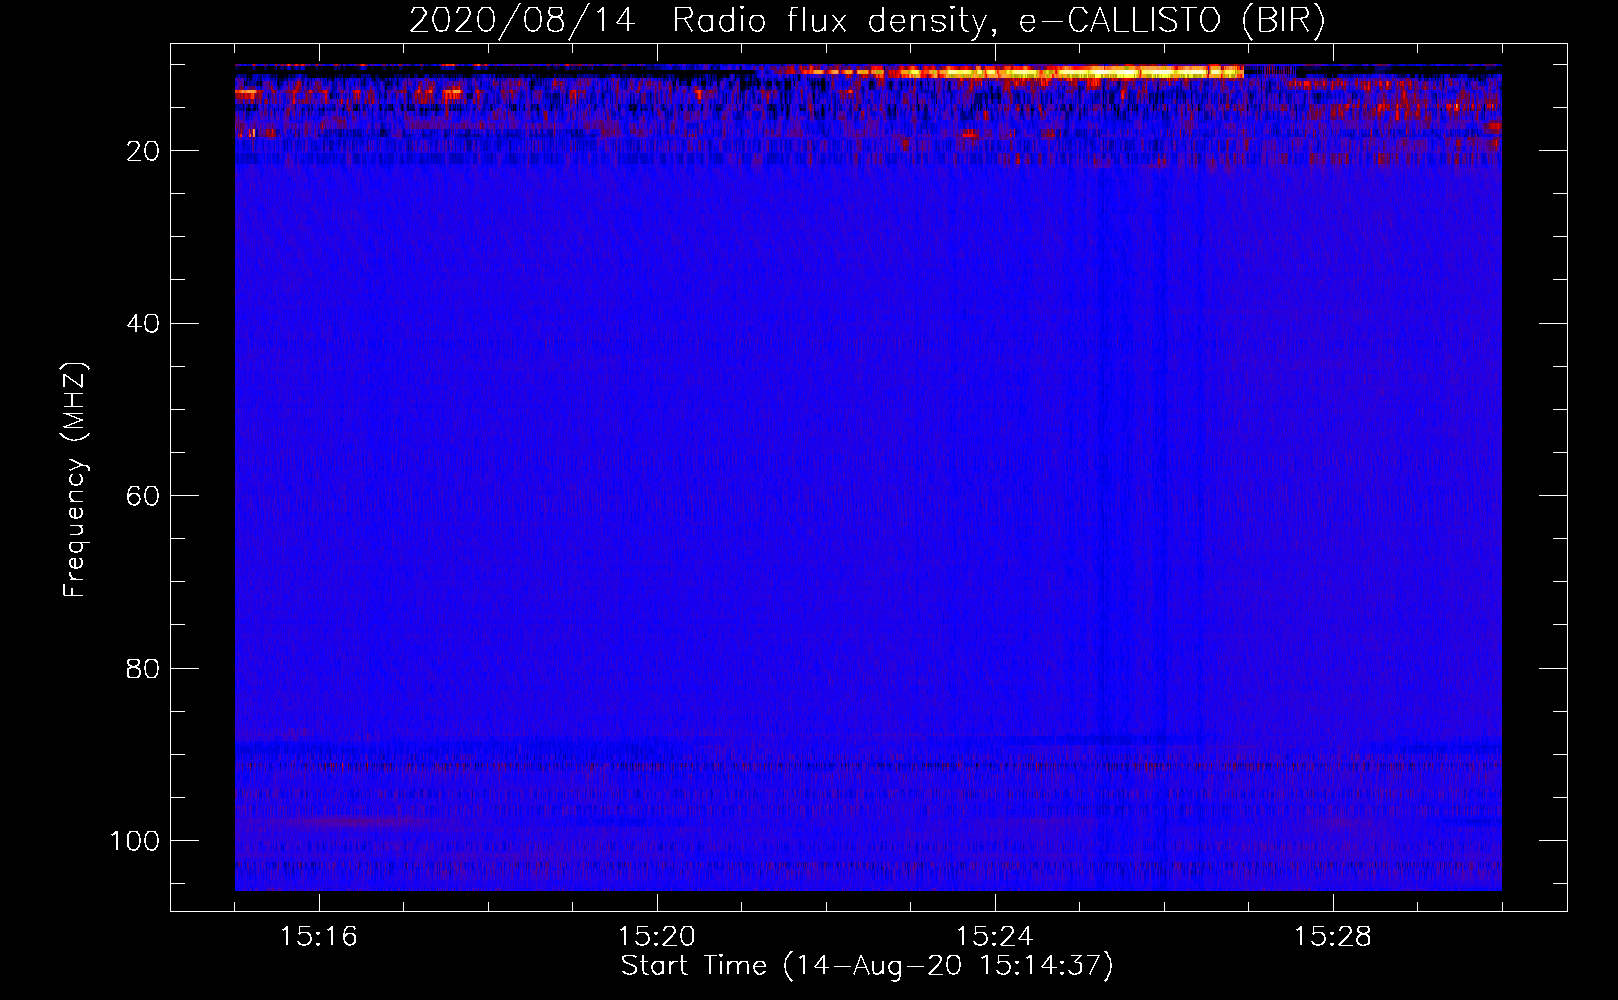Click the 40 MHz frequency tick label

pos(143,323)
